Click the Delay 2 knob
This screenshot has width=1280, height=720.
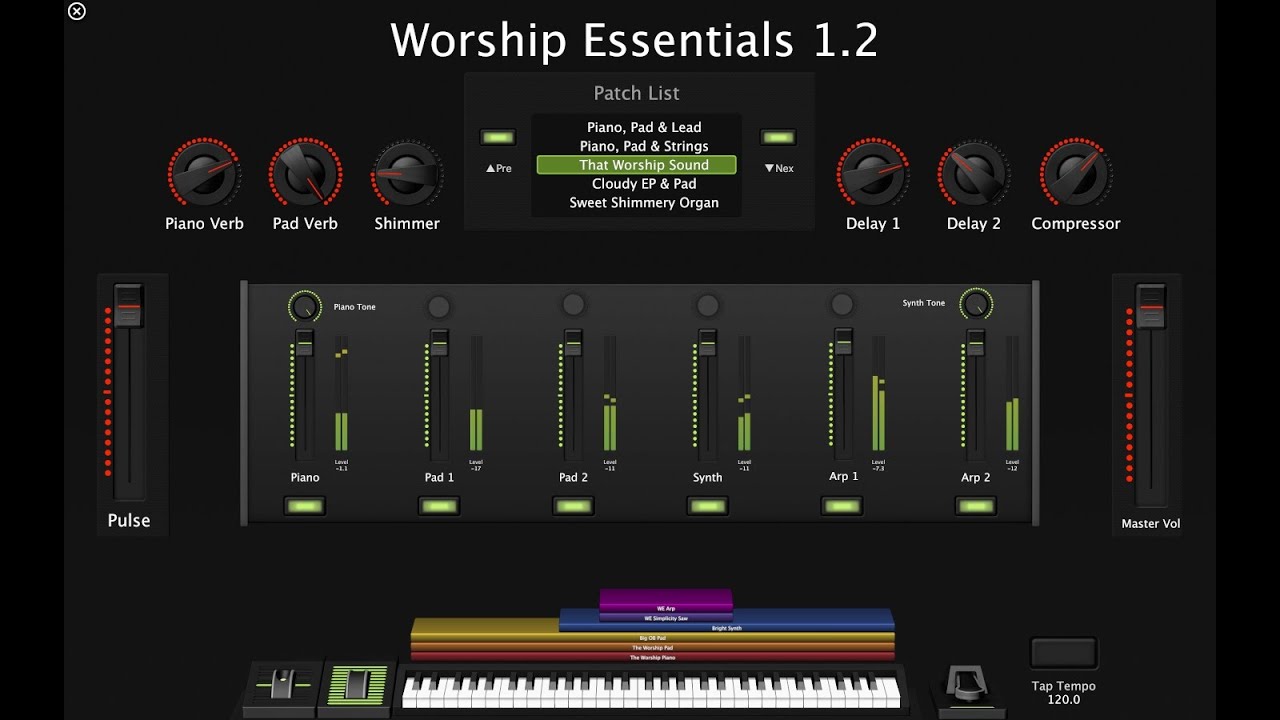click(x=974, y=173)
